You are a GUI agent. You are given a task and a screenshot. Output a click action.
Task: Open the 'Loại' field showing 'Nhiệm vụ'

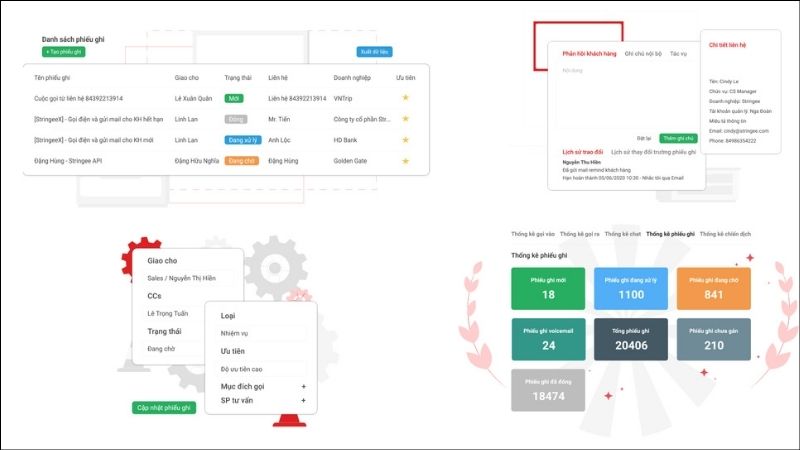pyautogui.click(x=262, y=333)
